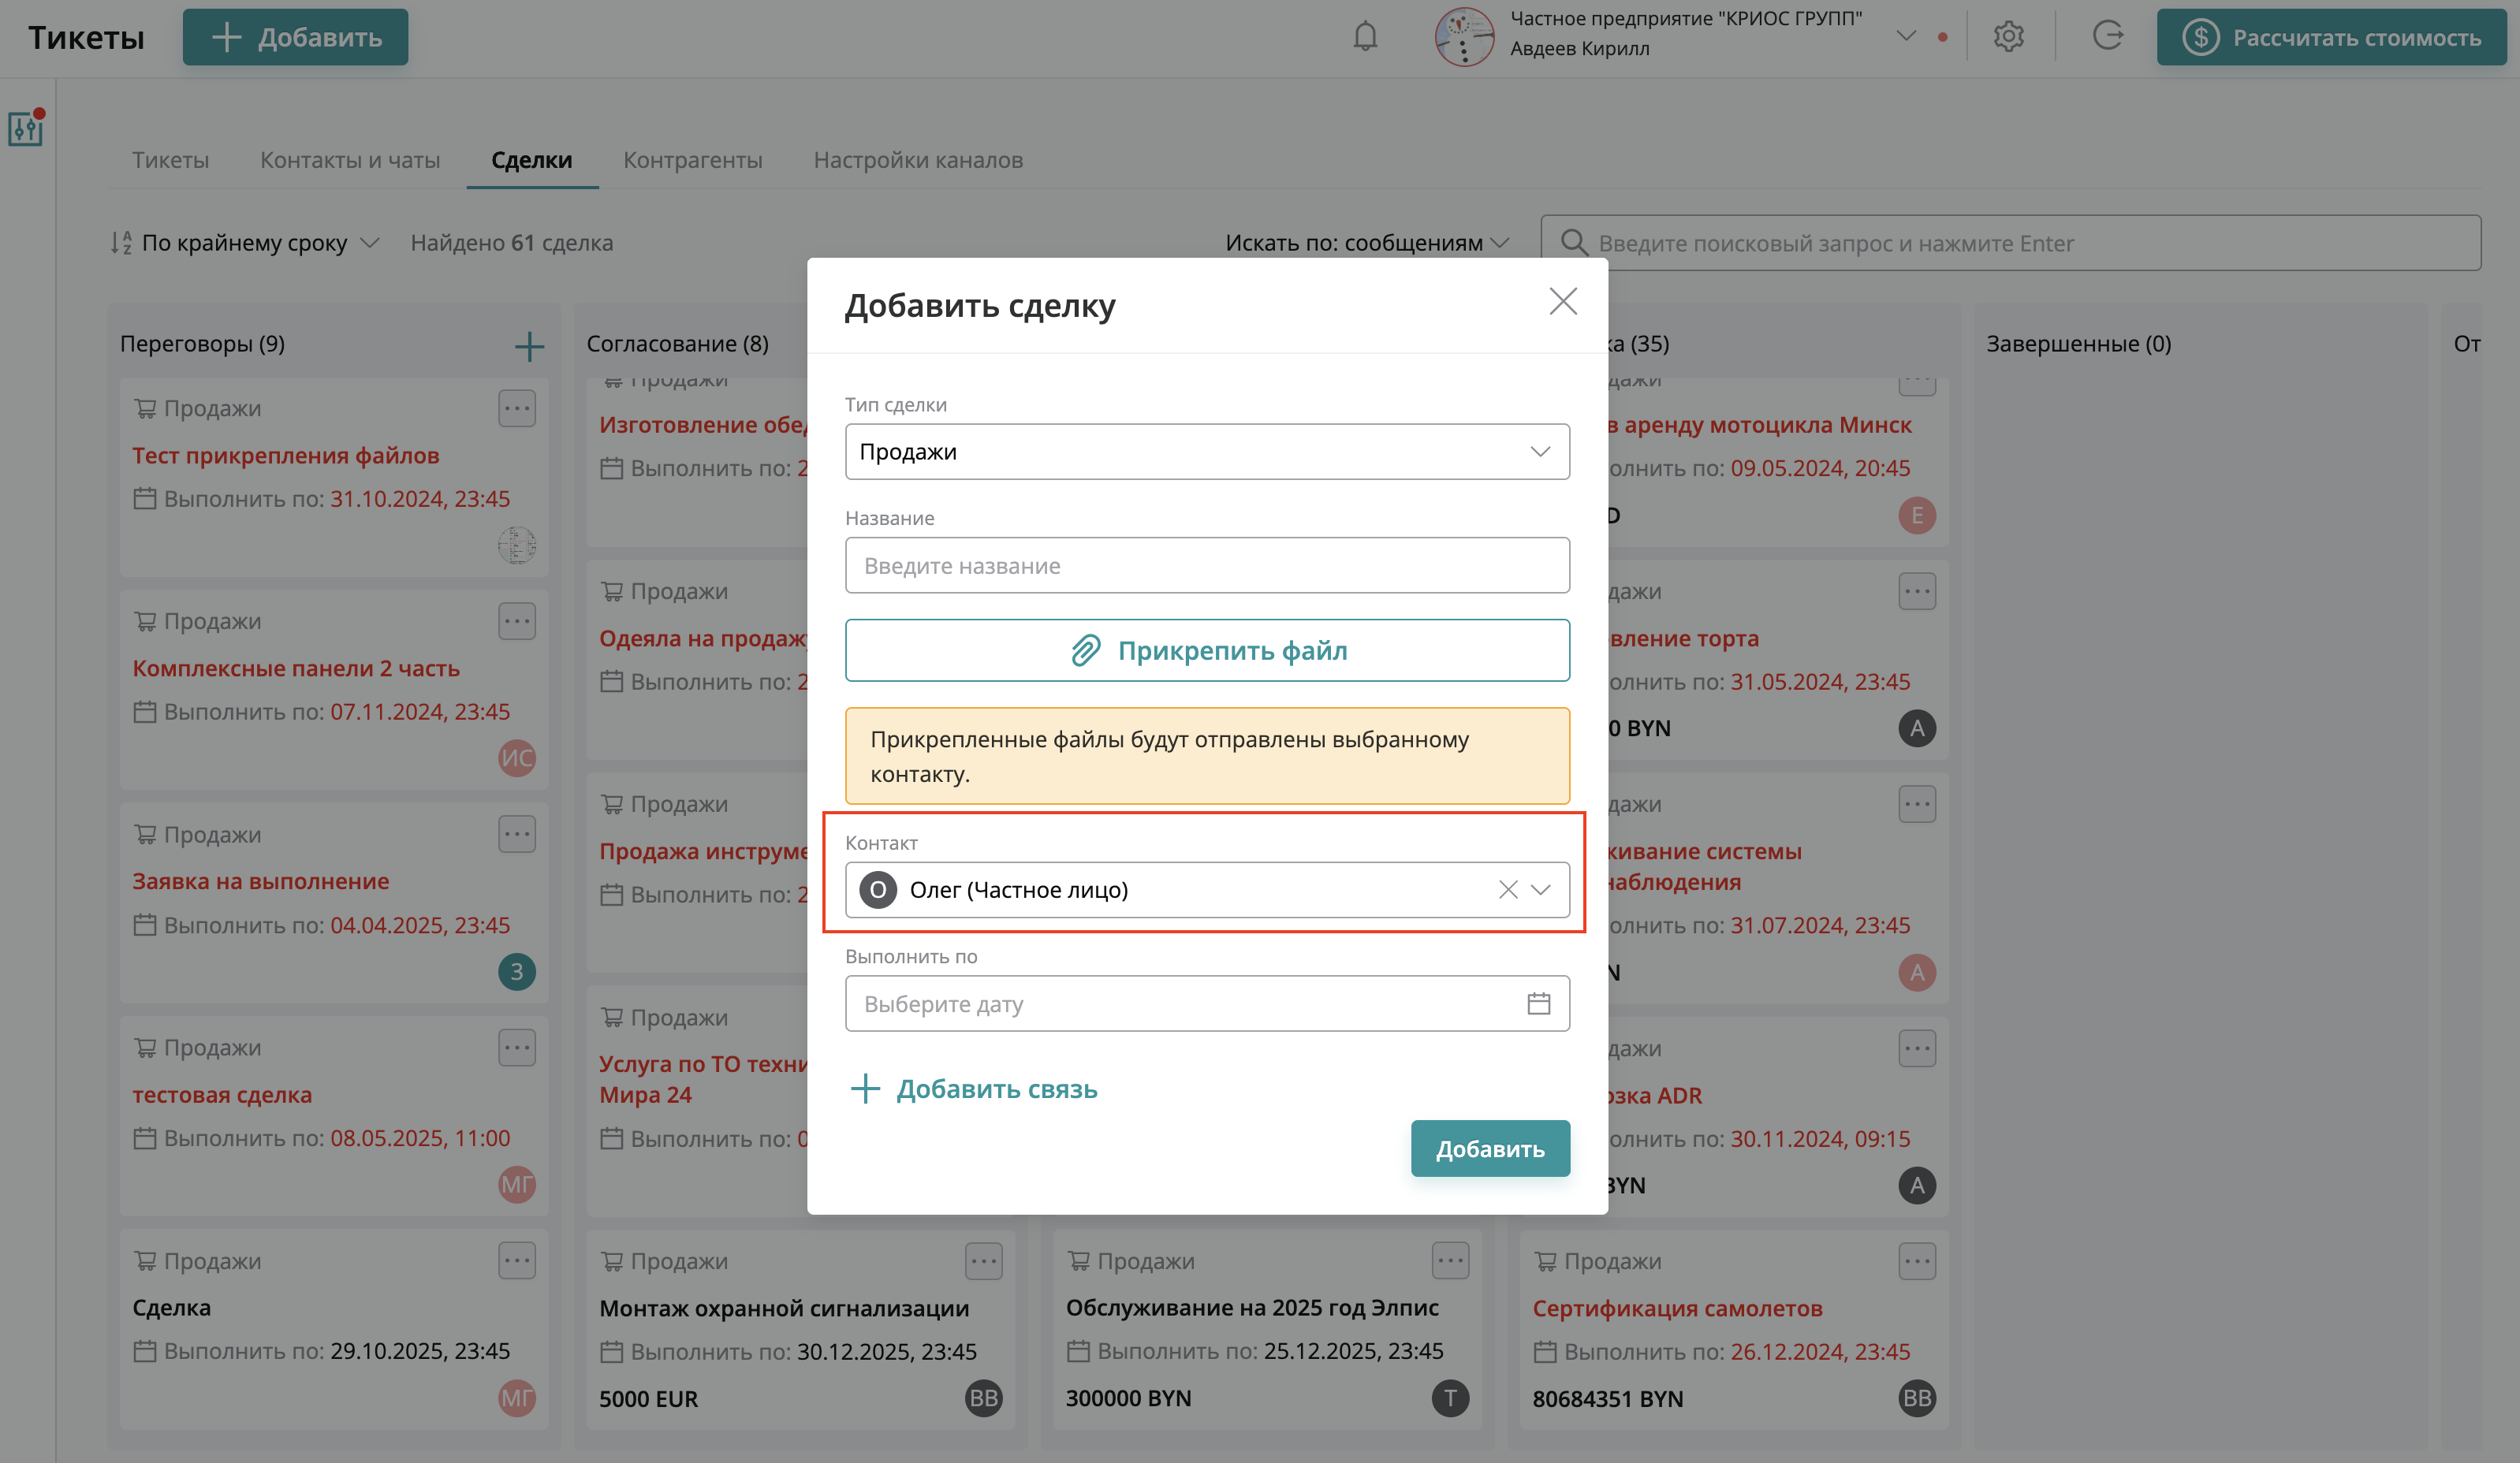Open settings via the gear icon
This screenshot has width=2520, height=1463.
pos(2008,37)
